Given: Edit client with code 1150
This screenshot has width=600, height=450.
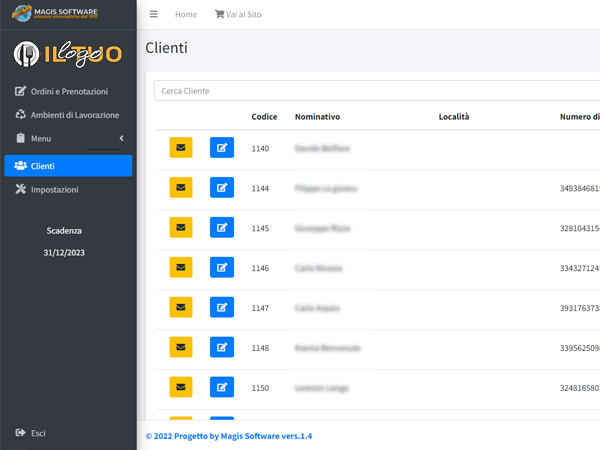Looking at the screenshot, I should coord(222,387).
